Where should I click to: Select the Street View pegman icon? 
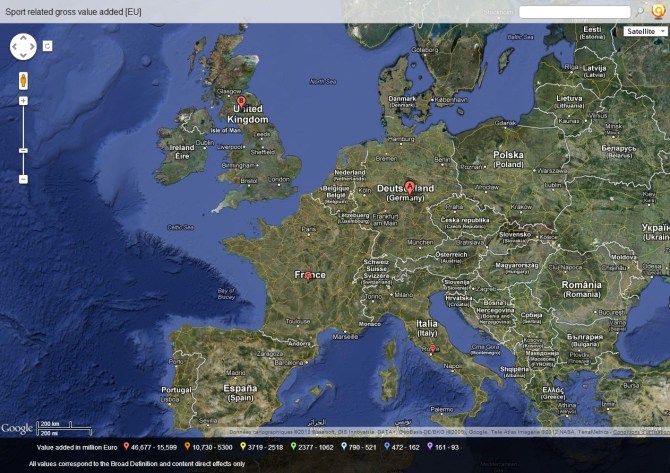(23, 81)
